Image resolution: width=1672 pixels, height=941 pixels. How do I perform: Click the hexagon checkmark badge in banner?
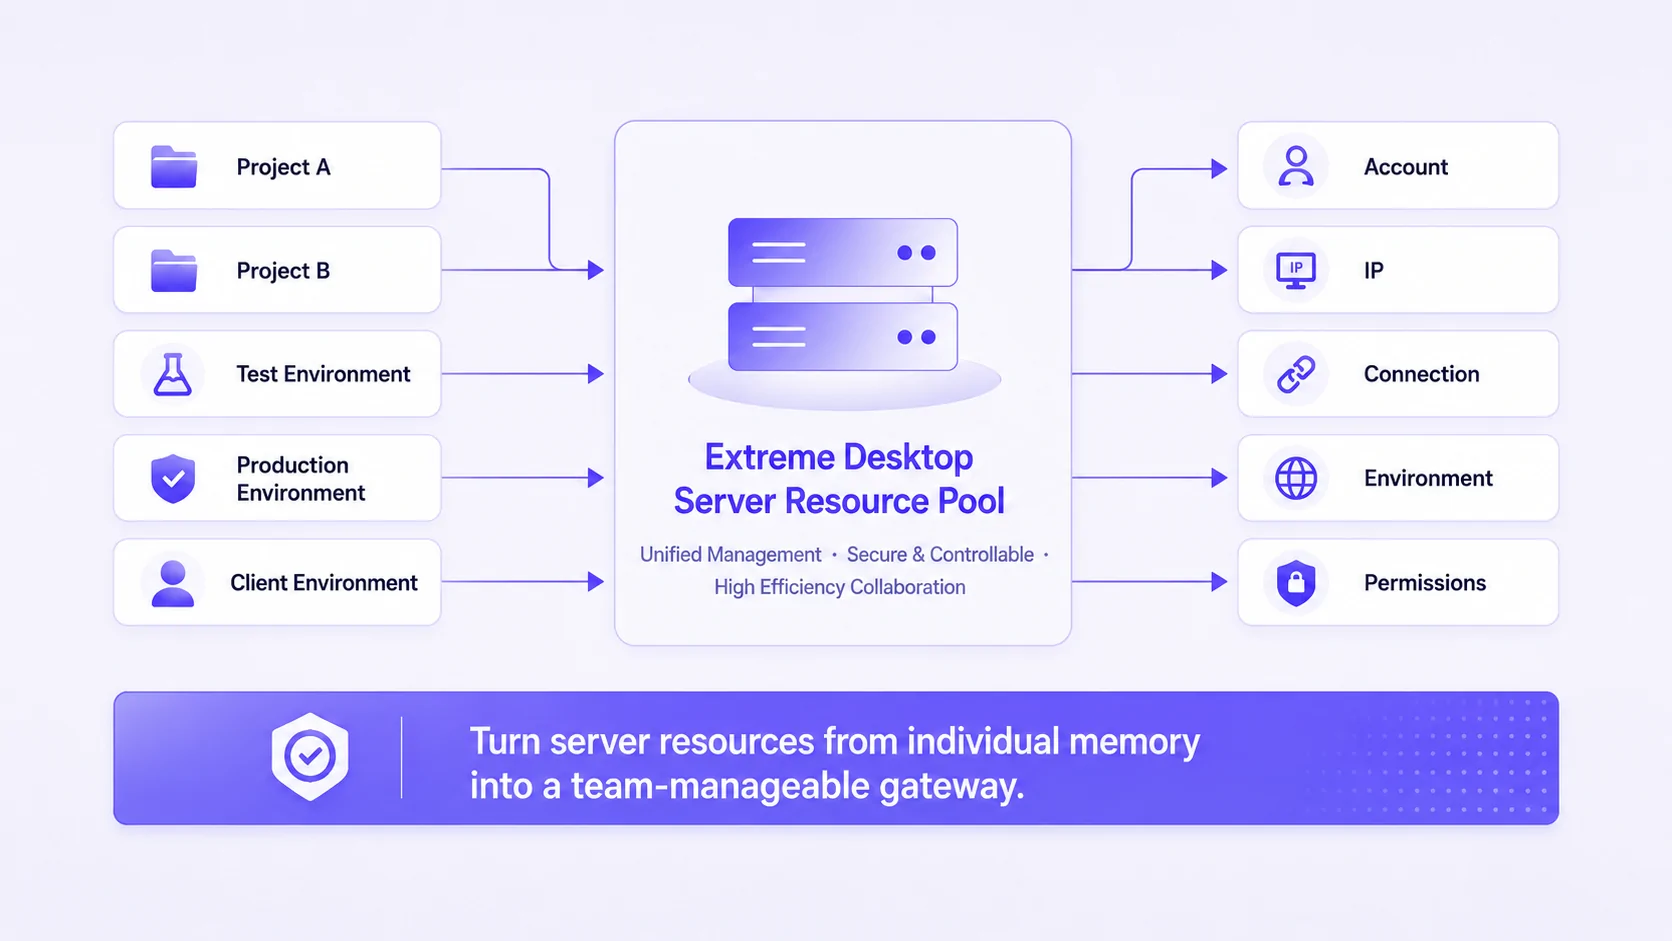310,757
